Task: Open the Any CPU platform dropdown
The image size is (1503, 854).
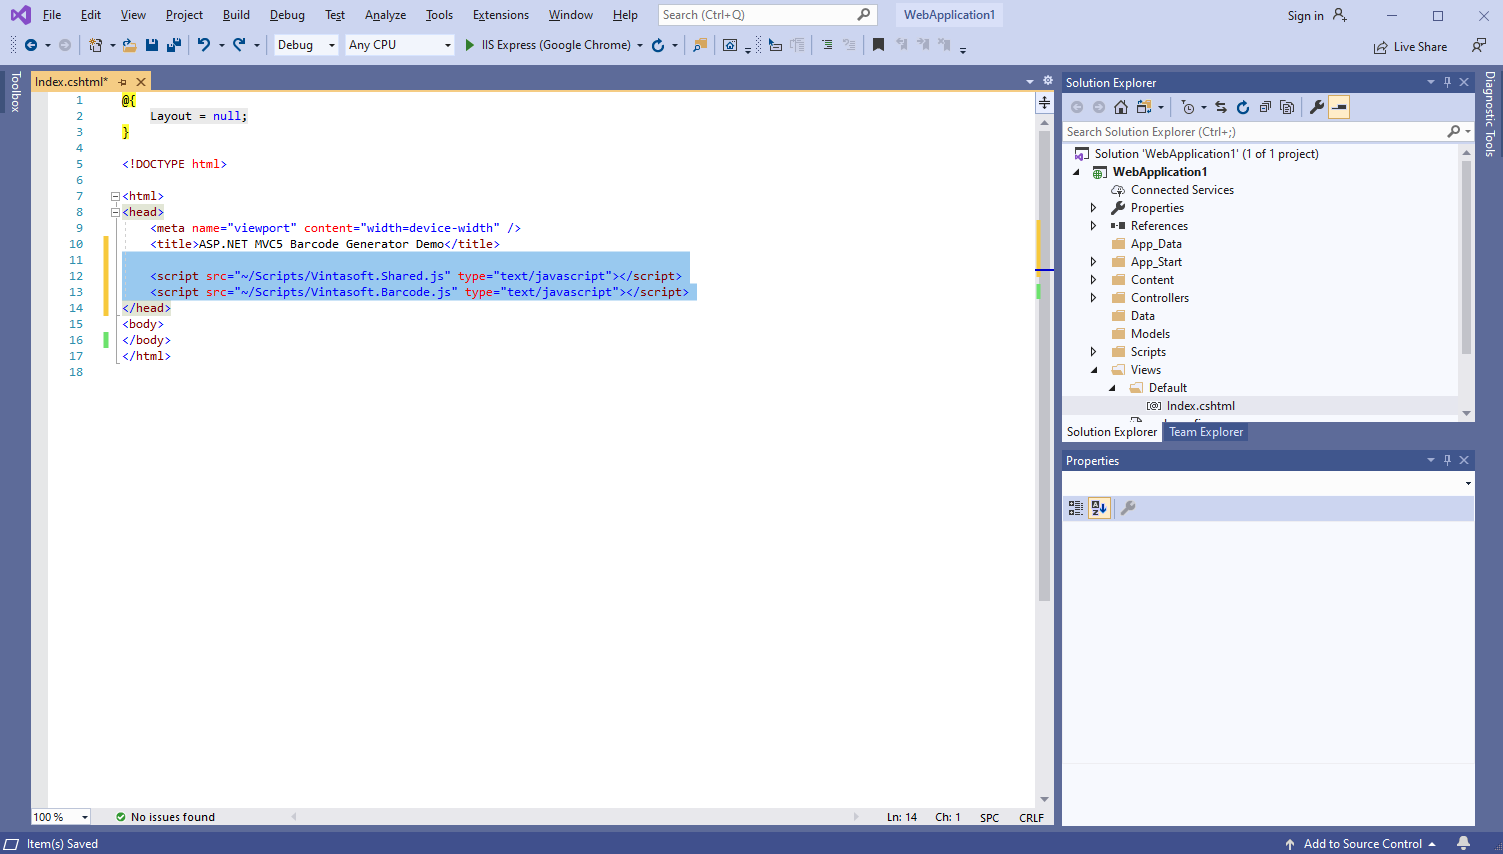Action: 399,45
